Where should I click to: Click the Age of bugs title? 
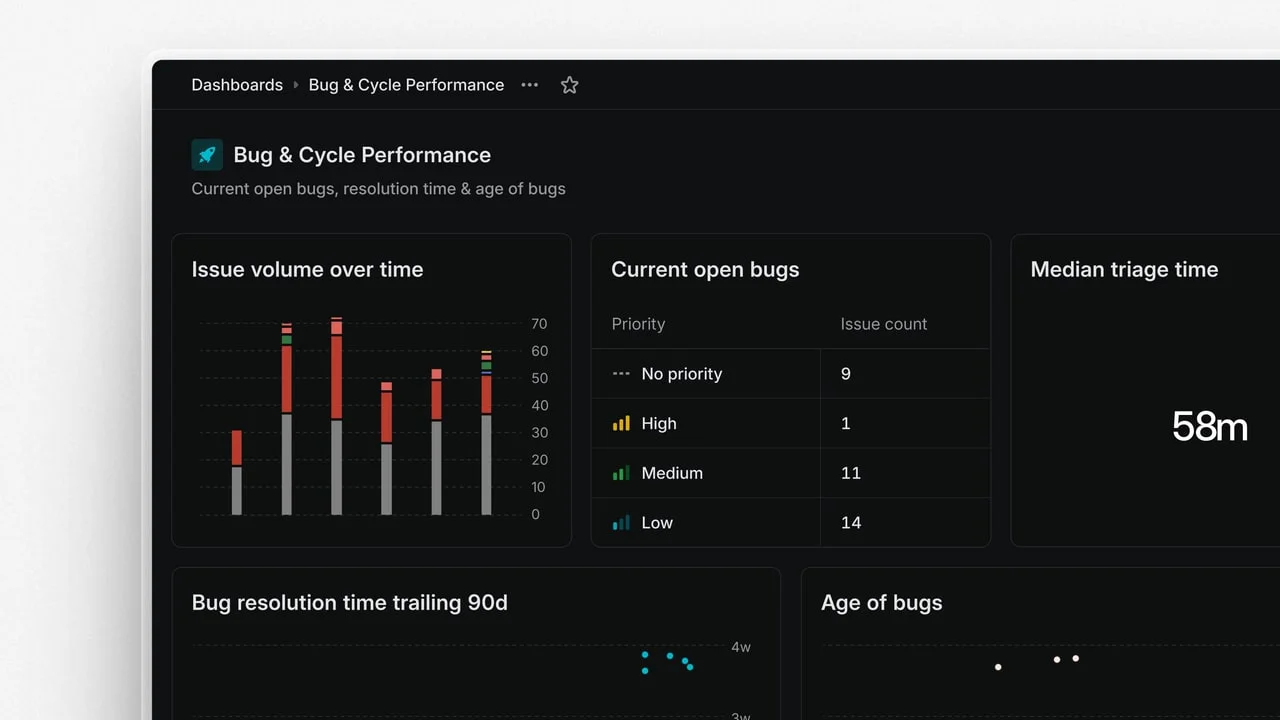882,603
